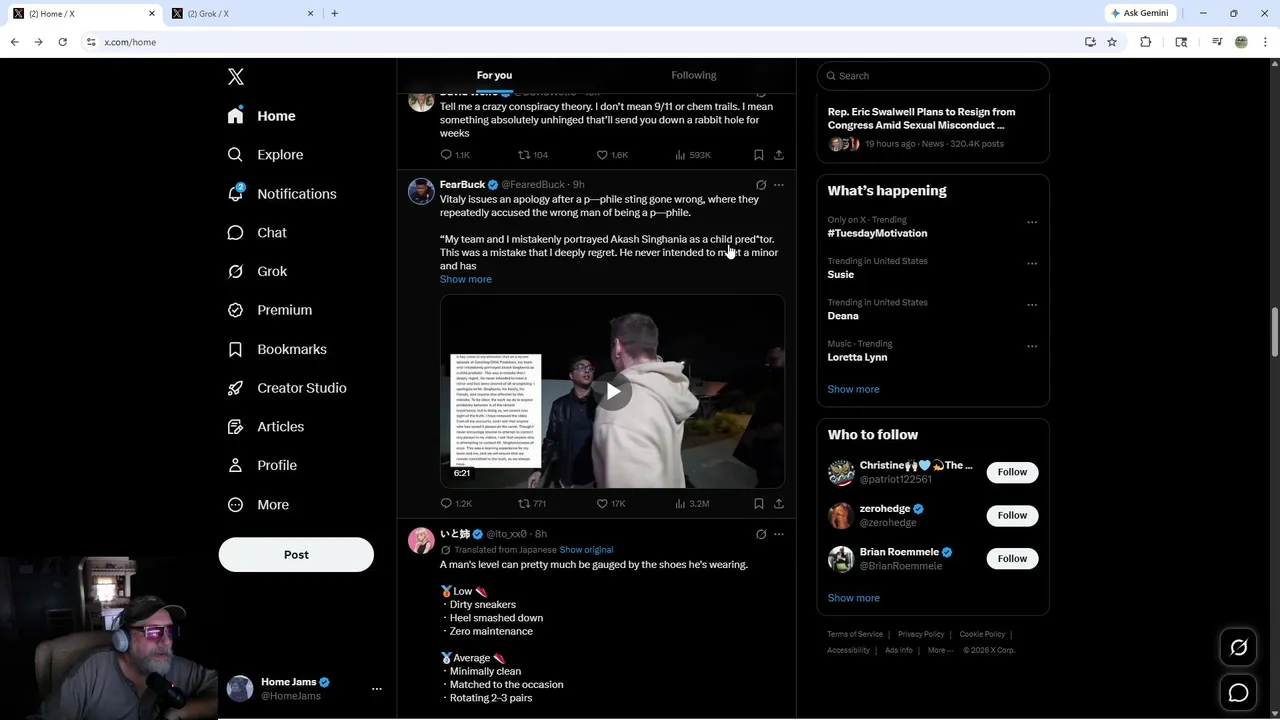
Task: Open FearBuck profile avatar
Action: 421,191
